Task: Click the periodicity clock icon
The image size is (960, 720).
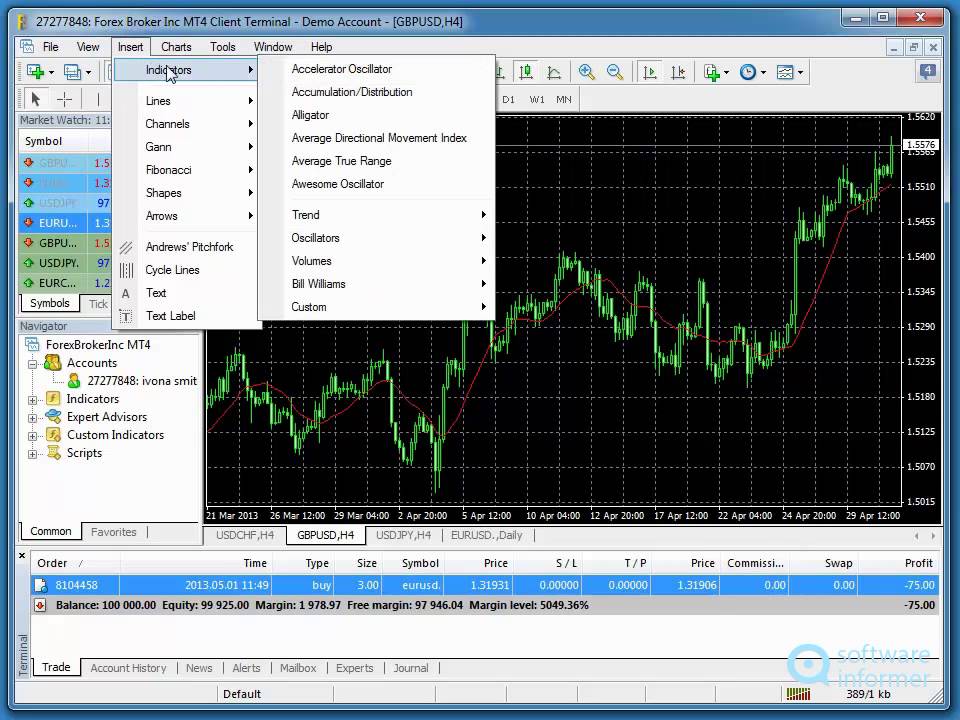Action: tap(748, 72)
